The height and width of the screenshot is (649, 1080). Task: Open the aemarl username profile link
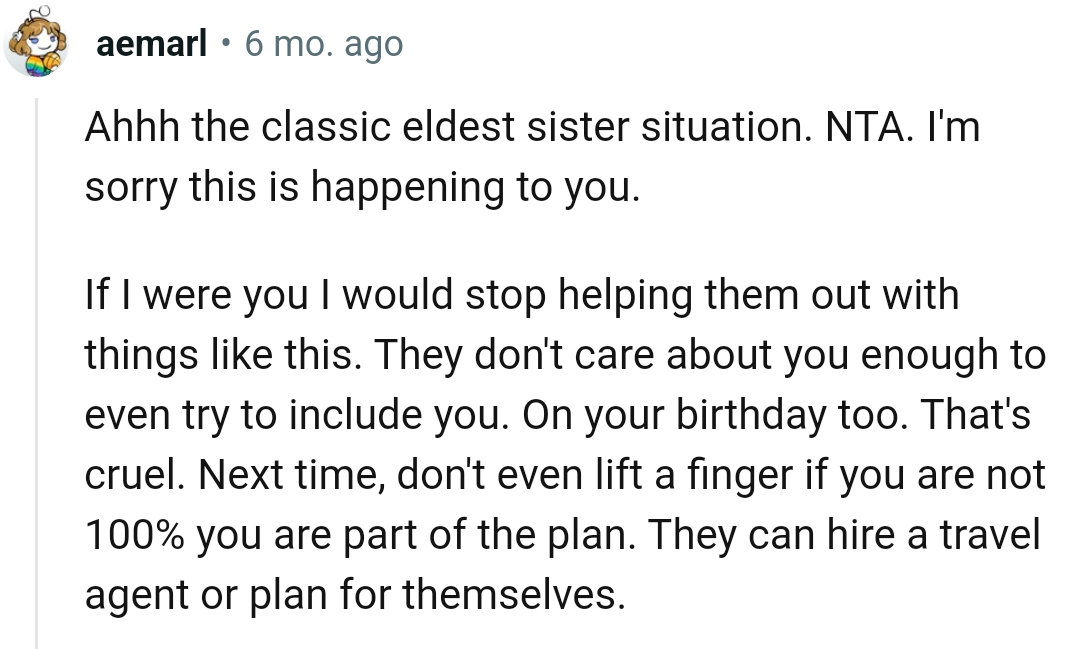tap(152, 45)
